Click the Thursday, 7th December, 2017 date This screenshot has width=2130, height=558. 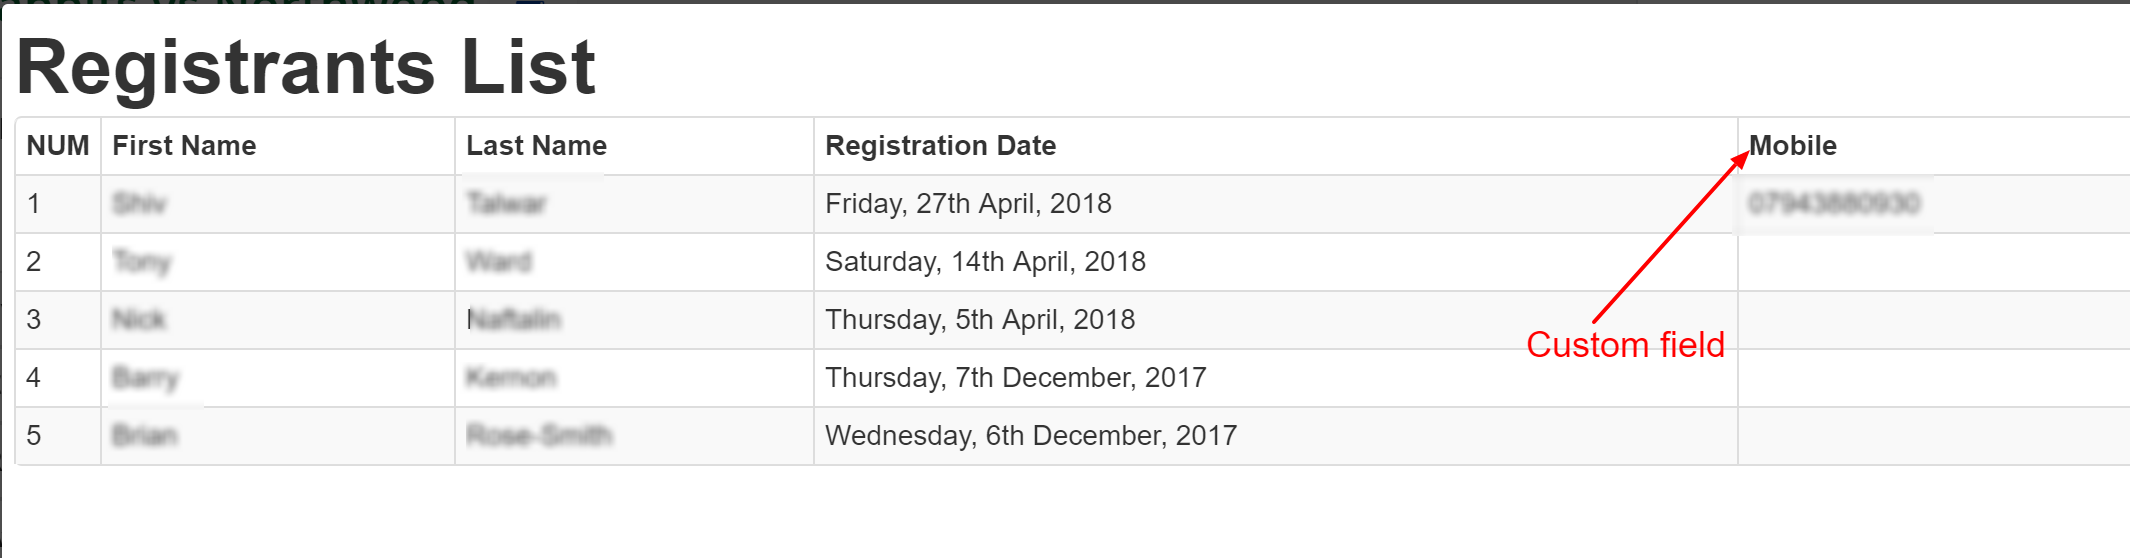click(1015, 378)
